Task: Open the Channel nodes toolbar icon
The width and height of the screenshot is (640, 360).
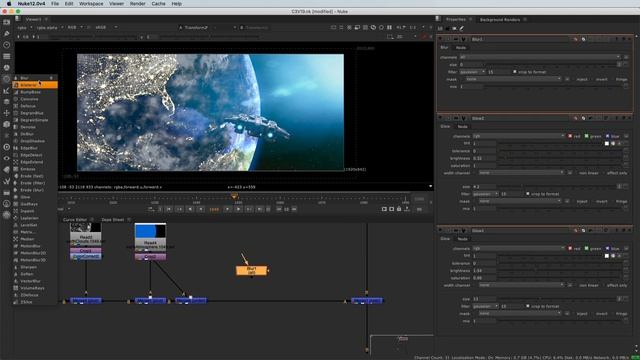Action: click(6, 56)
